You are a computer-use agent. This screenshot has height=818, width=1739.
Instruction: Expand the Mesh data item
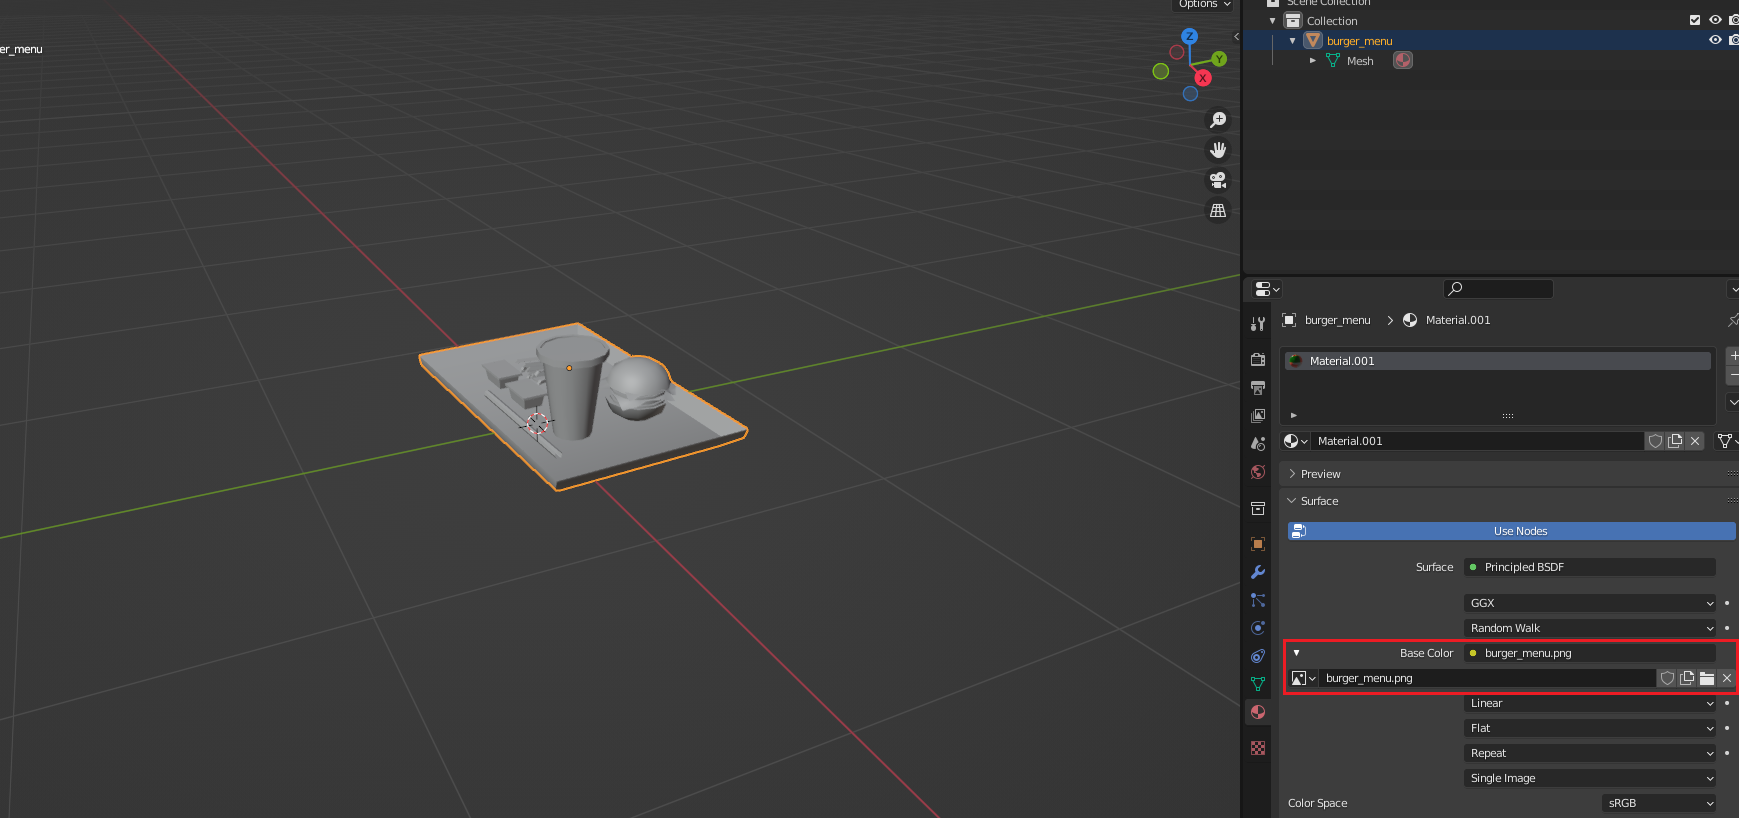1313,61
